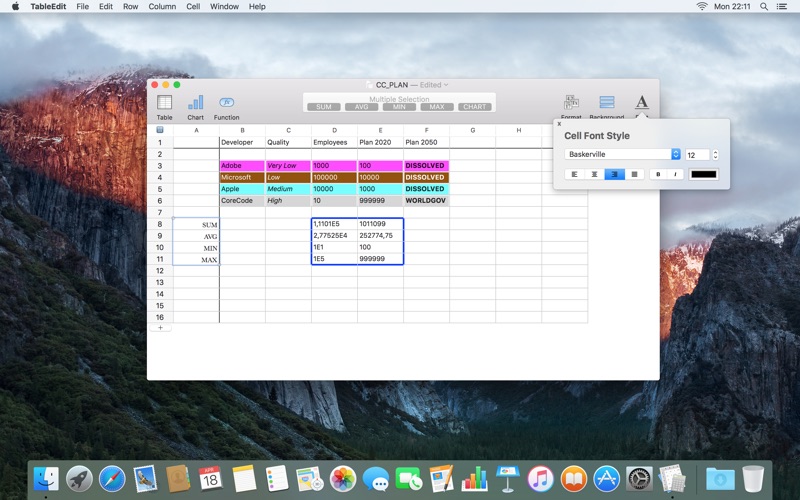Select the Plan 2050 header cell
Image resolution: width=800 pixels, height=500 pixels.
tap(426, 142)
